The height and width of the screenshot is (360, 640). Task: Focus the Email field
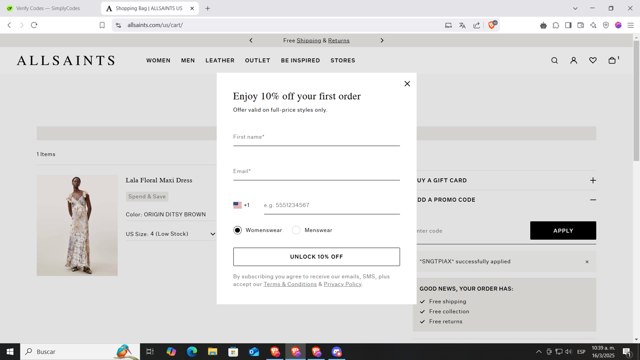(x=316, y=171)
